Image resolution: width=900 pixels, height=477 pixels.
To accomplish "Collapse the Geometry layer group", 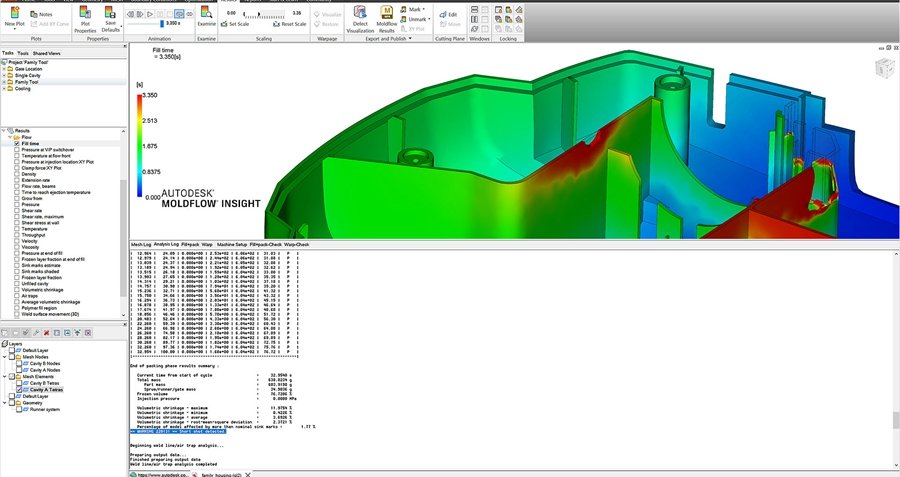I will click(5, 403).
